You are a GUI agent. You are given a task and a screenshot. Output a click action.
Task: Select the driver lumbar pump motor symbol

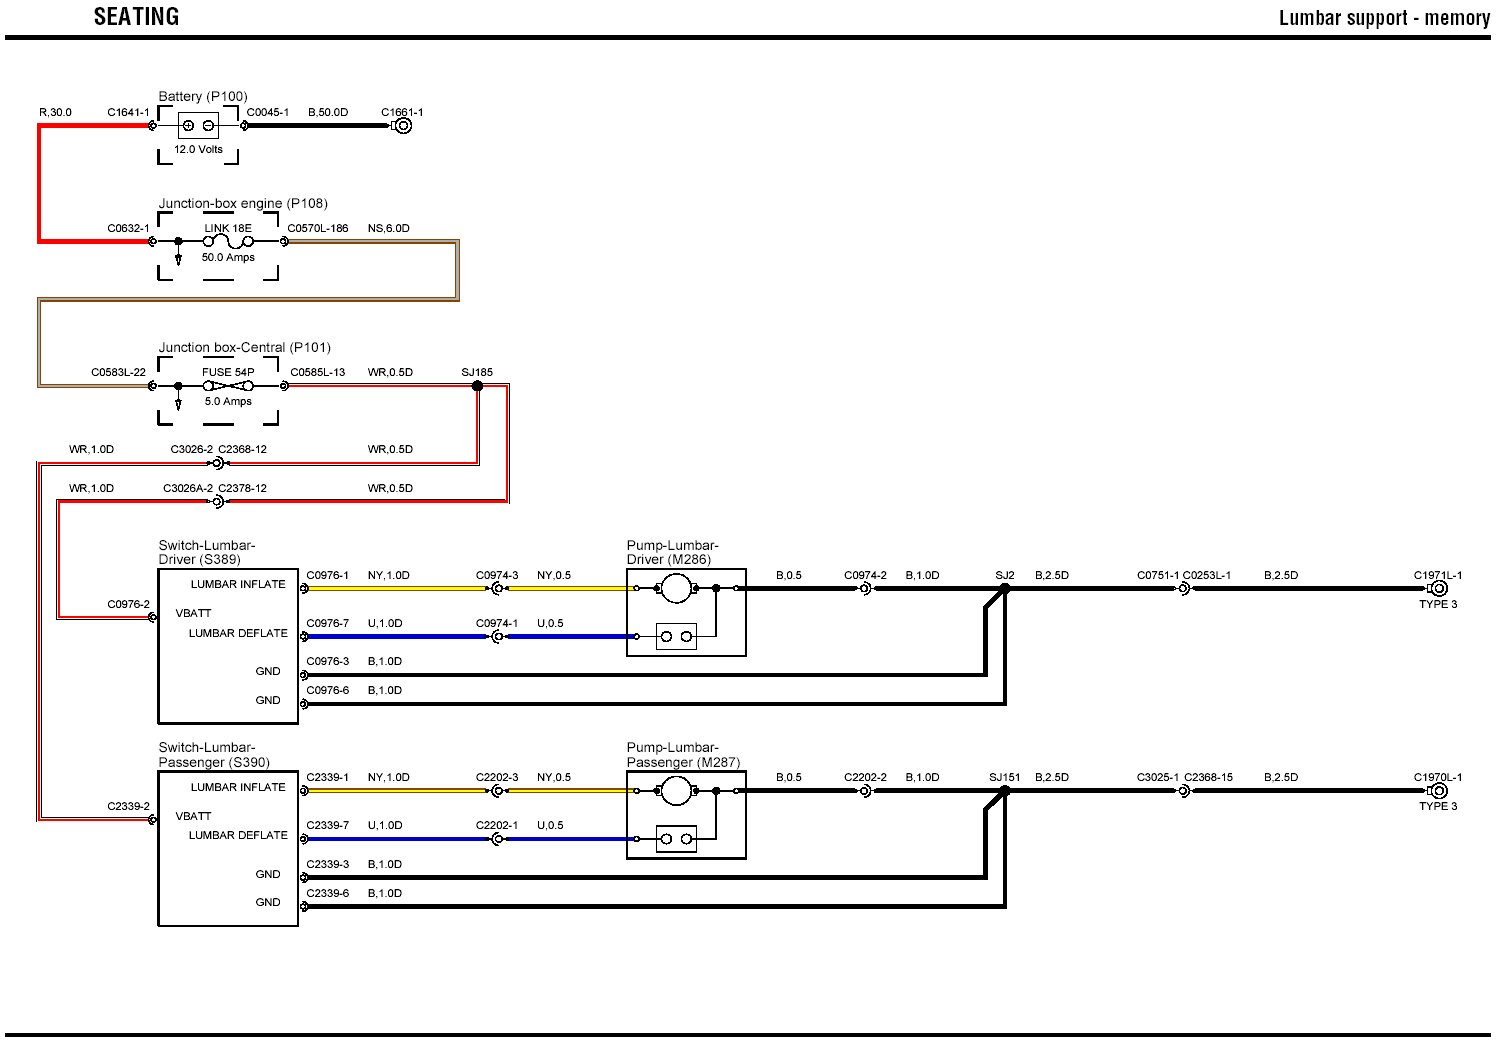point(677,589)
